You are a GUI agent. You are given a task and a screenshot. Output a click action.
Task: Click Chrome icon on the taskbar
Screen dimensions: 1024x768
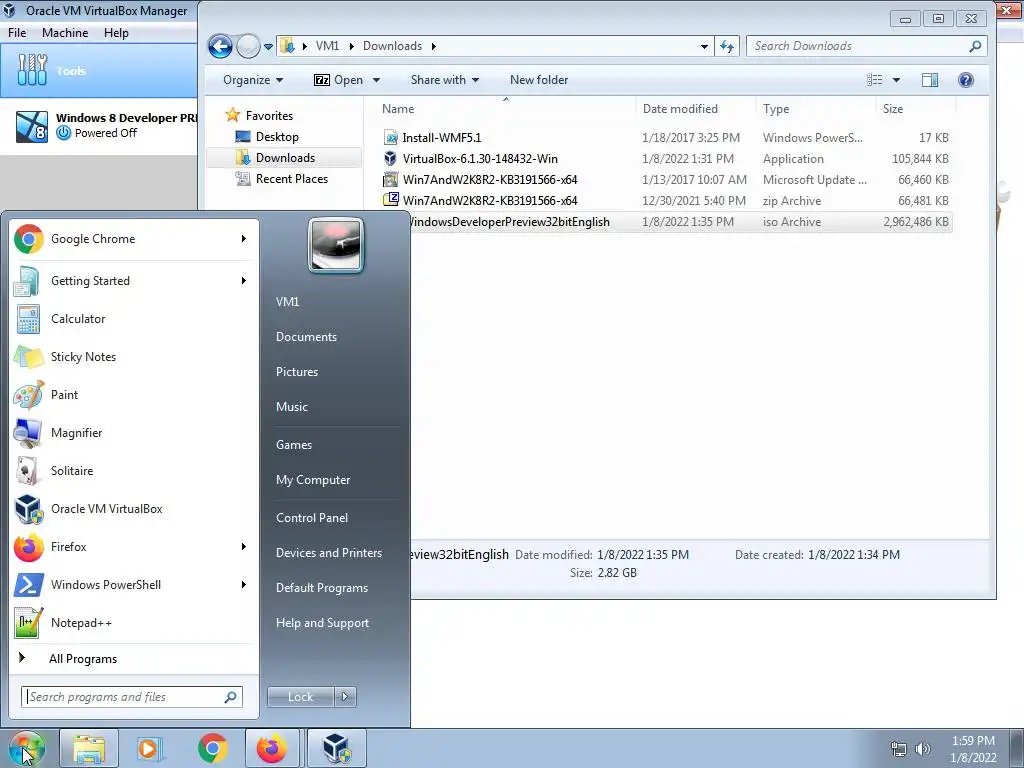212,748
